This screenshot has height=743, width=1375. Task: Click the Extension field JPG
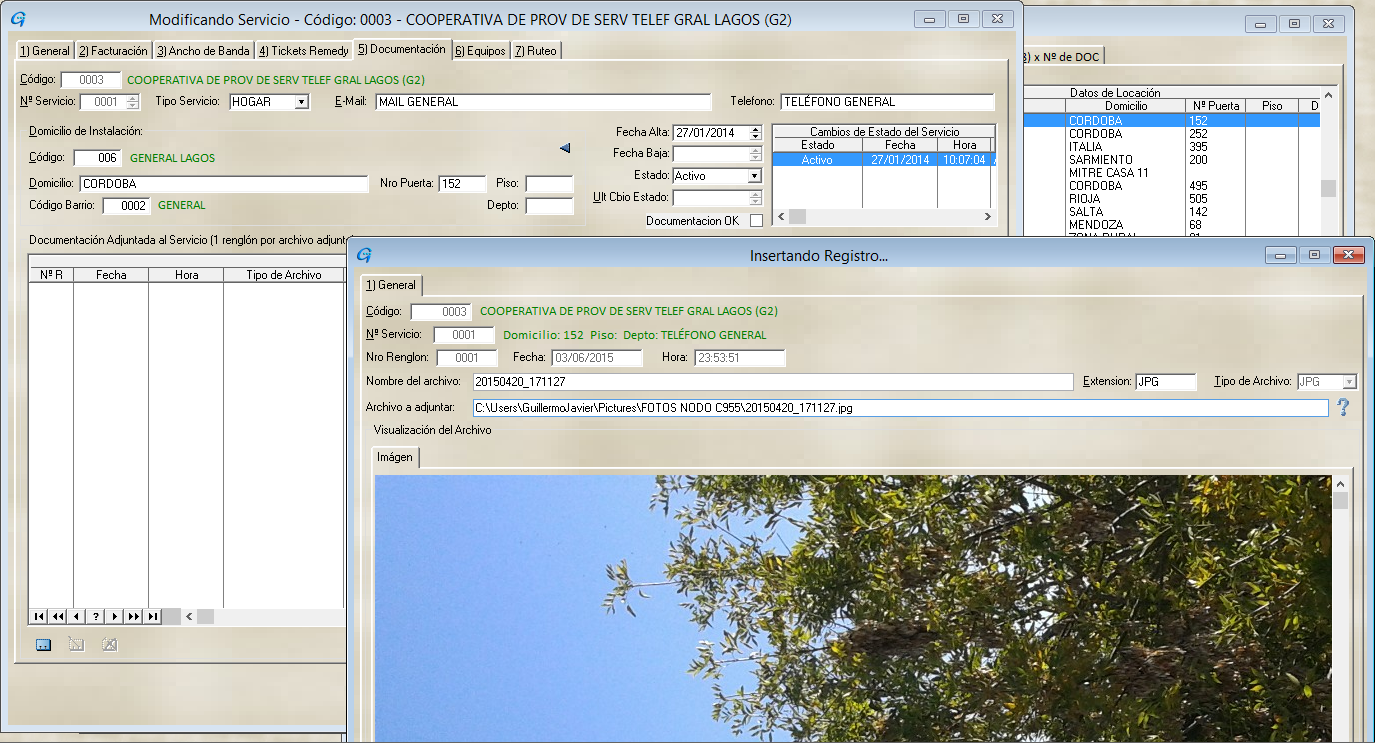click(x=1165, y=382)
